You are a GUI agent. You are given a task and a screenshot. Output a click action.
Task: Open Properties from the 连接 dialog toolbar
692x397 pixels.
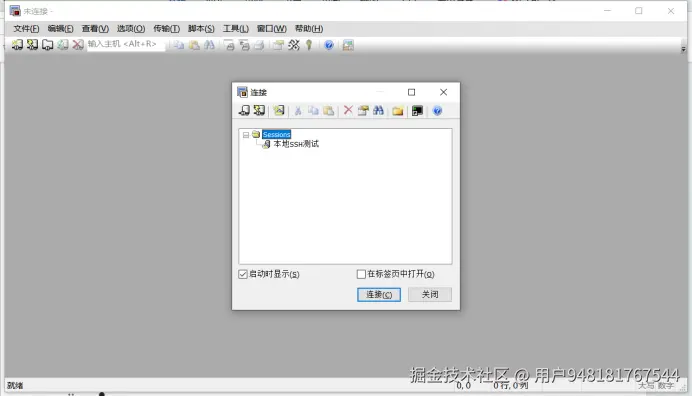[x=363, y=111]
